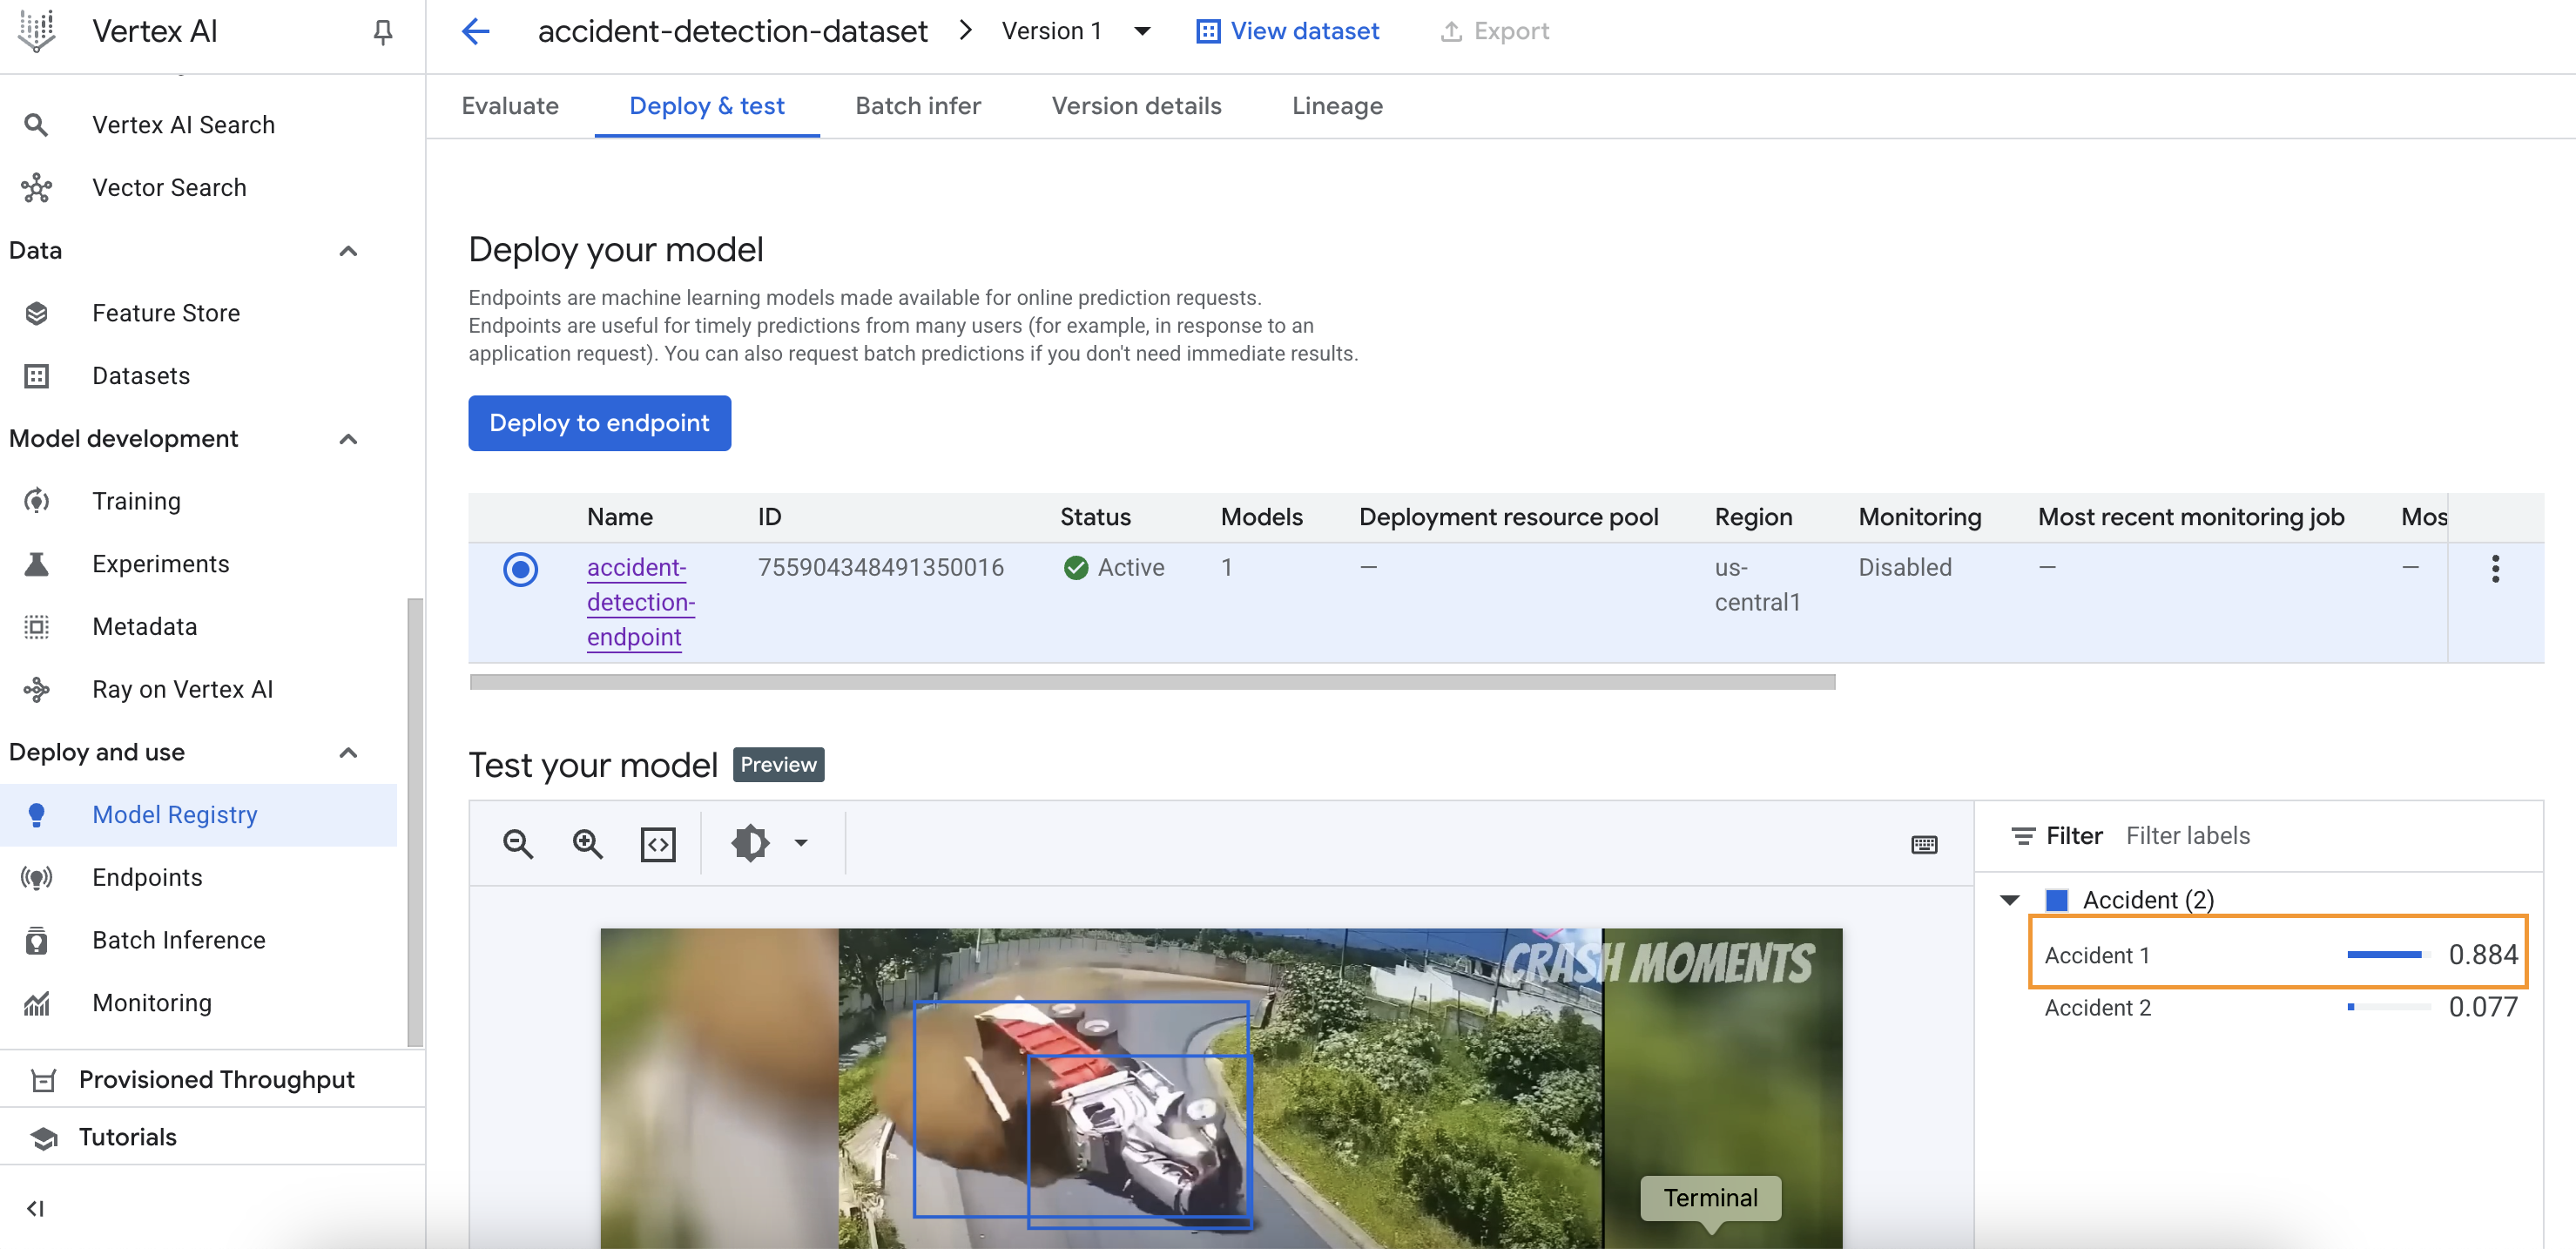Screen dimensions: 2576x1249
Task: Click the Accident blue color swatch
Action: (2056, 900)
